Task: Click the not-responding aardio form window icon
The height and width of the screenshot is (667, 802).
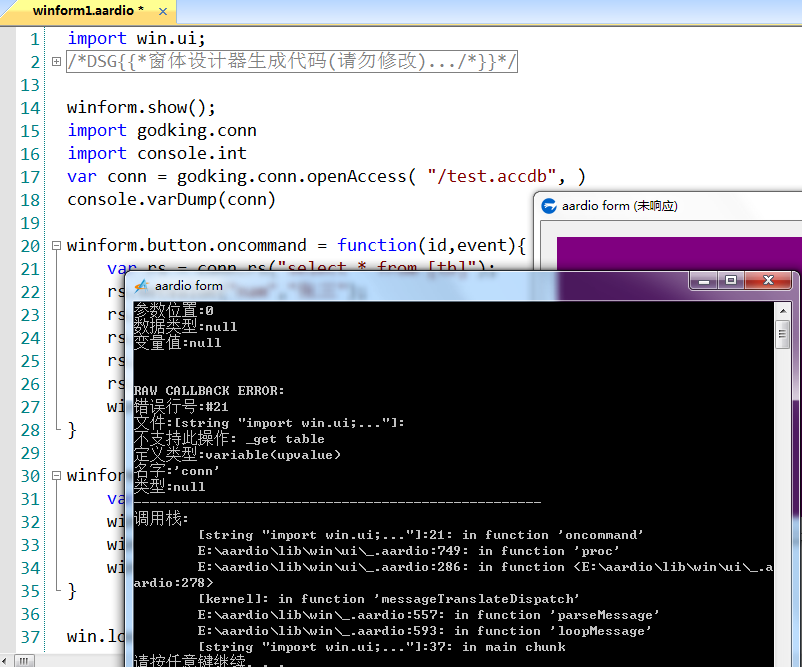Action: pos(549,206)
